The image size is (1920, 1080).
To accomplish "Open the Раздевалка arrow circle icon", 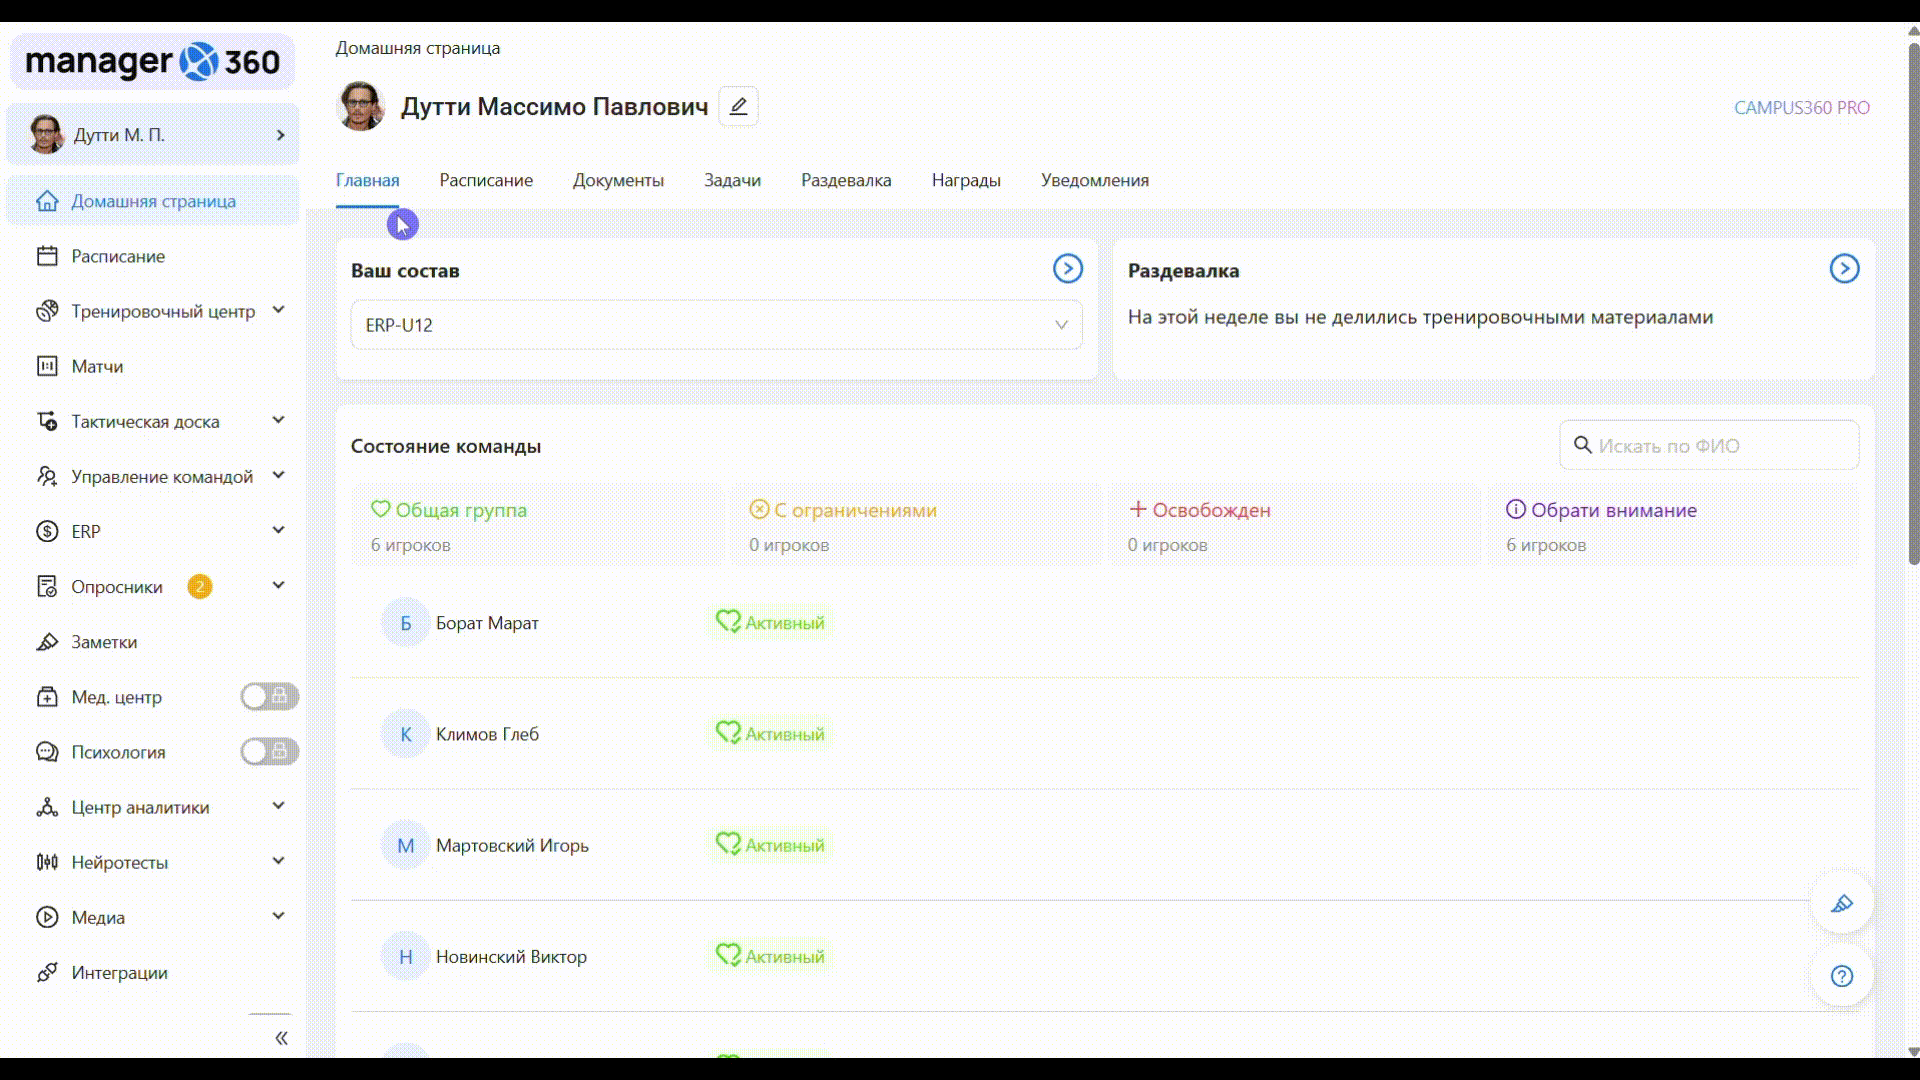I will point(1844,269).
